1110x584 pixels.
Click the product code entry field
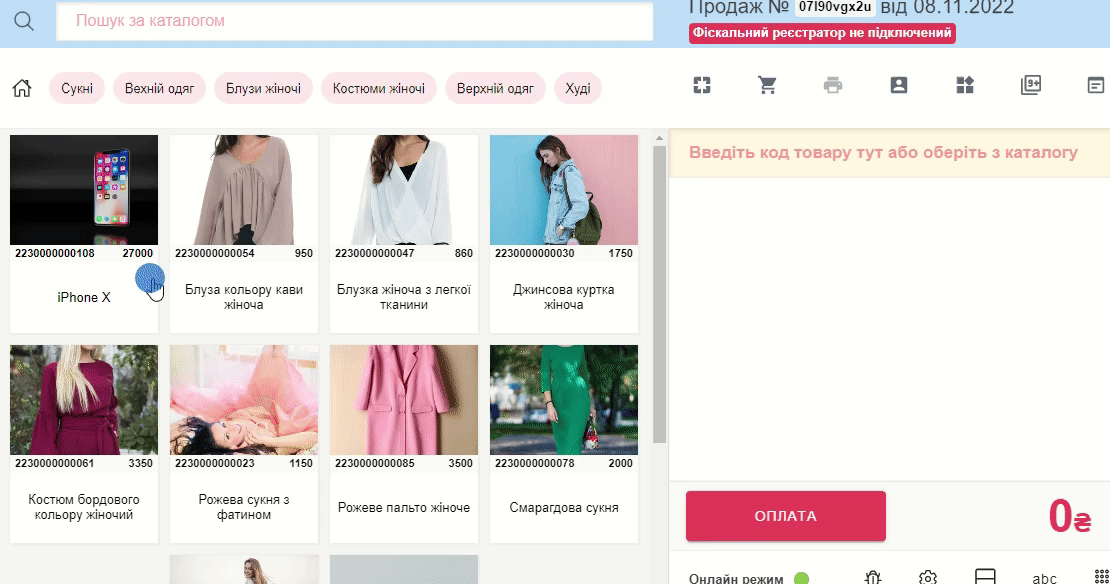[x=889, y=153]
